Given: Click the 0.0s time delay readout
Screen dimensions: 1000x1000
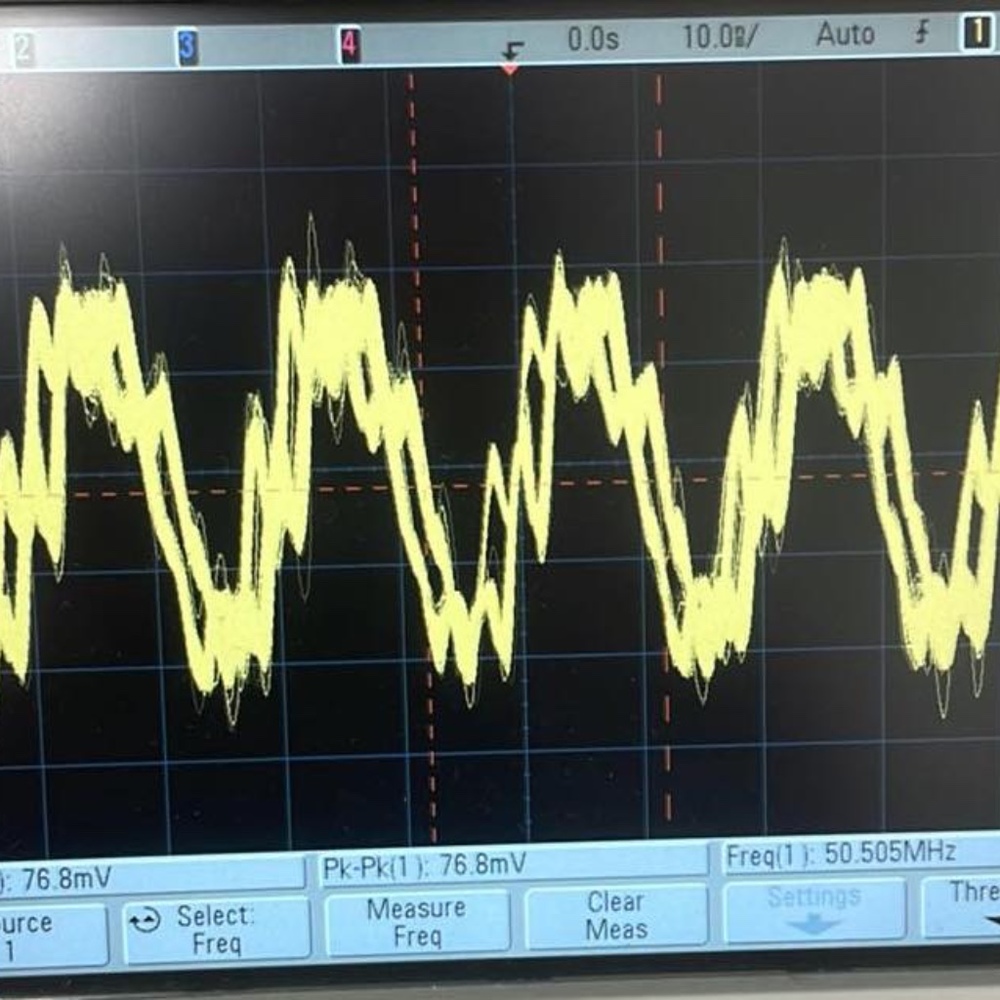Looking at the screenshot, I should point(592,40).
